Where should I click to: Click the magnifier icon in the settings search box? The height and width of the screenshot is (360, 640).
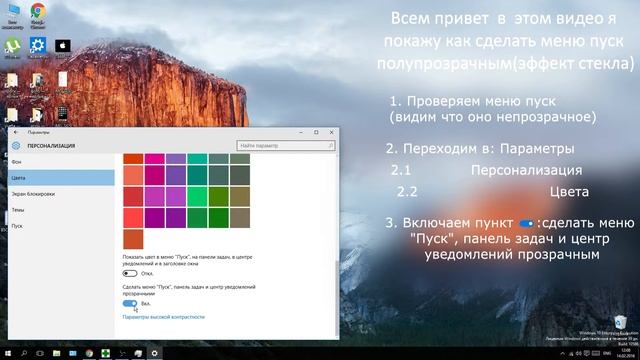(x=331, y=145)
